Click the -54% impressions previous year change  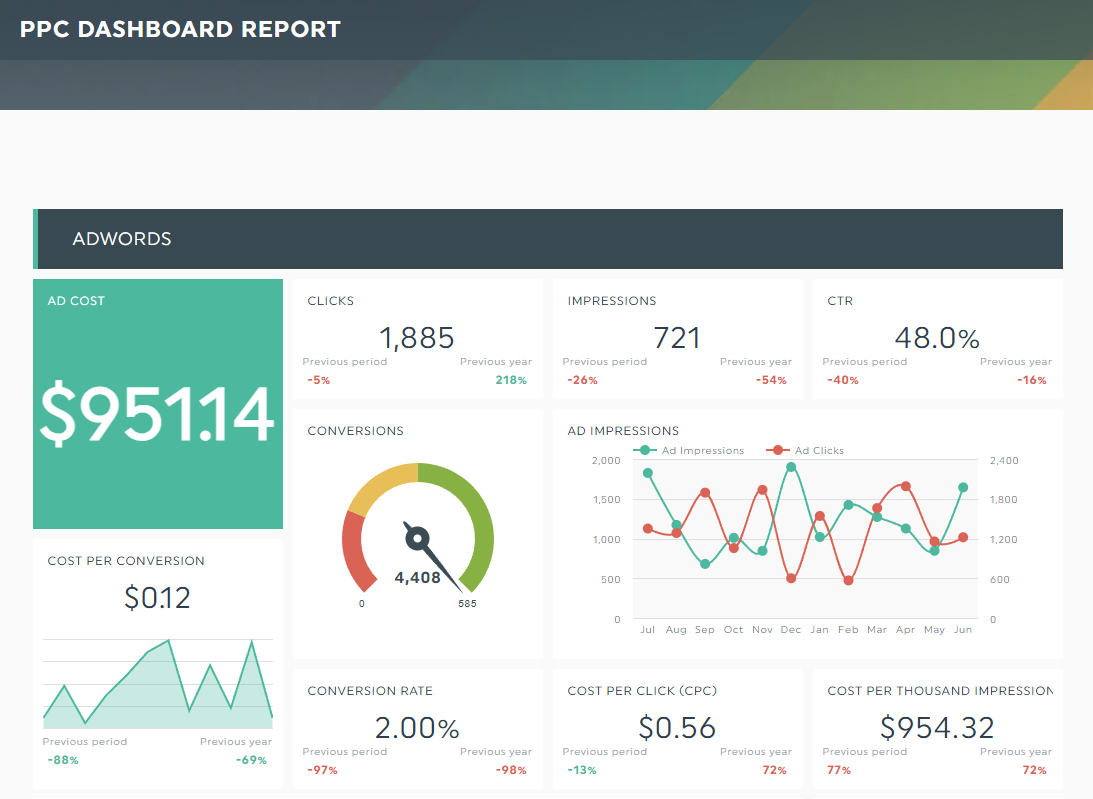coord(771,380)
